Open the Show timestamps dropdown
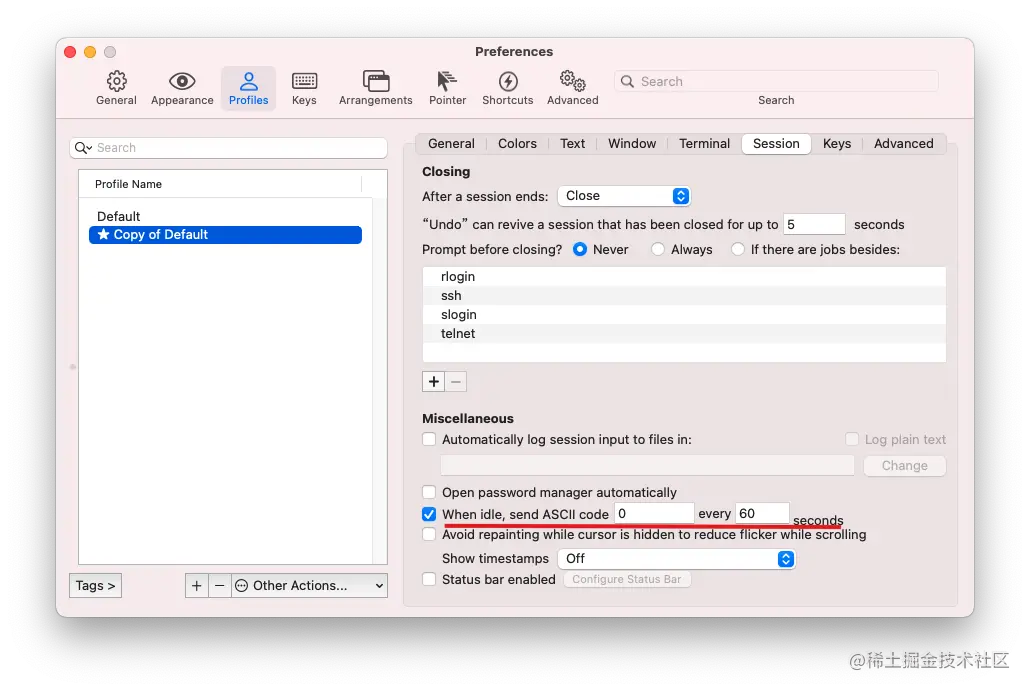 (677, 559)
